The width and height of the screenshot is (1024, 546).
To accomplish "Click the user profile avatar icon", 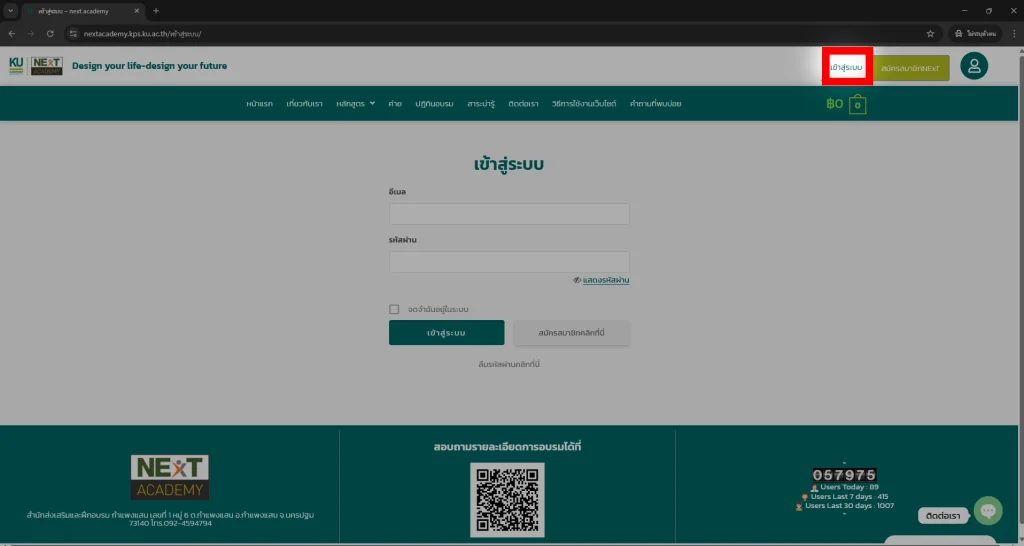I will [x=973, y=66].
